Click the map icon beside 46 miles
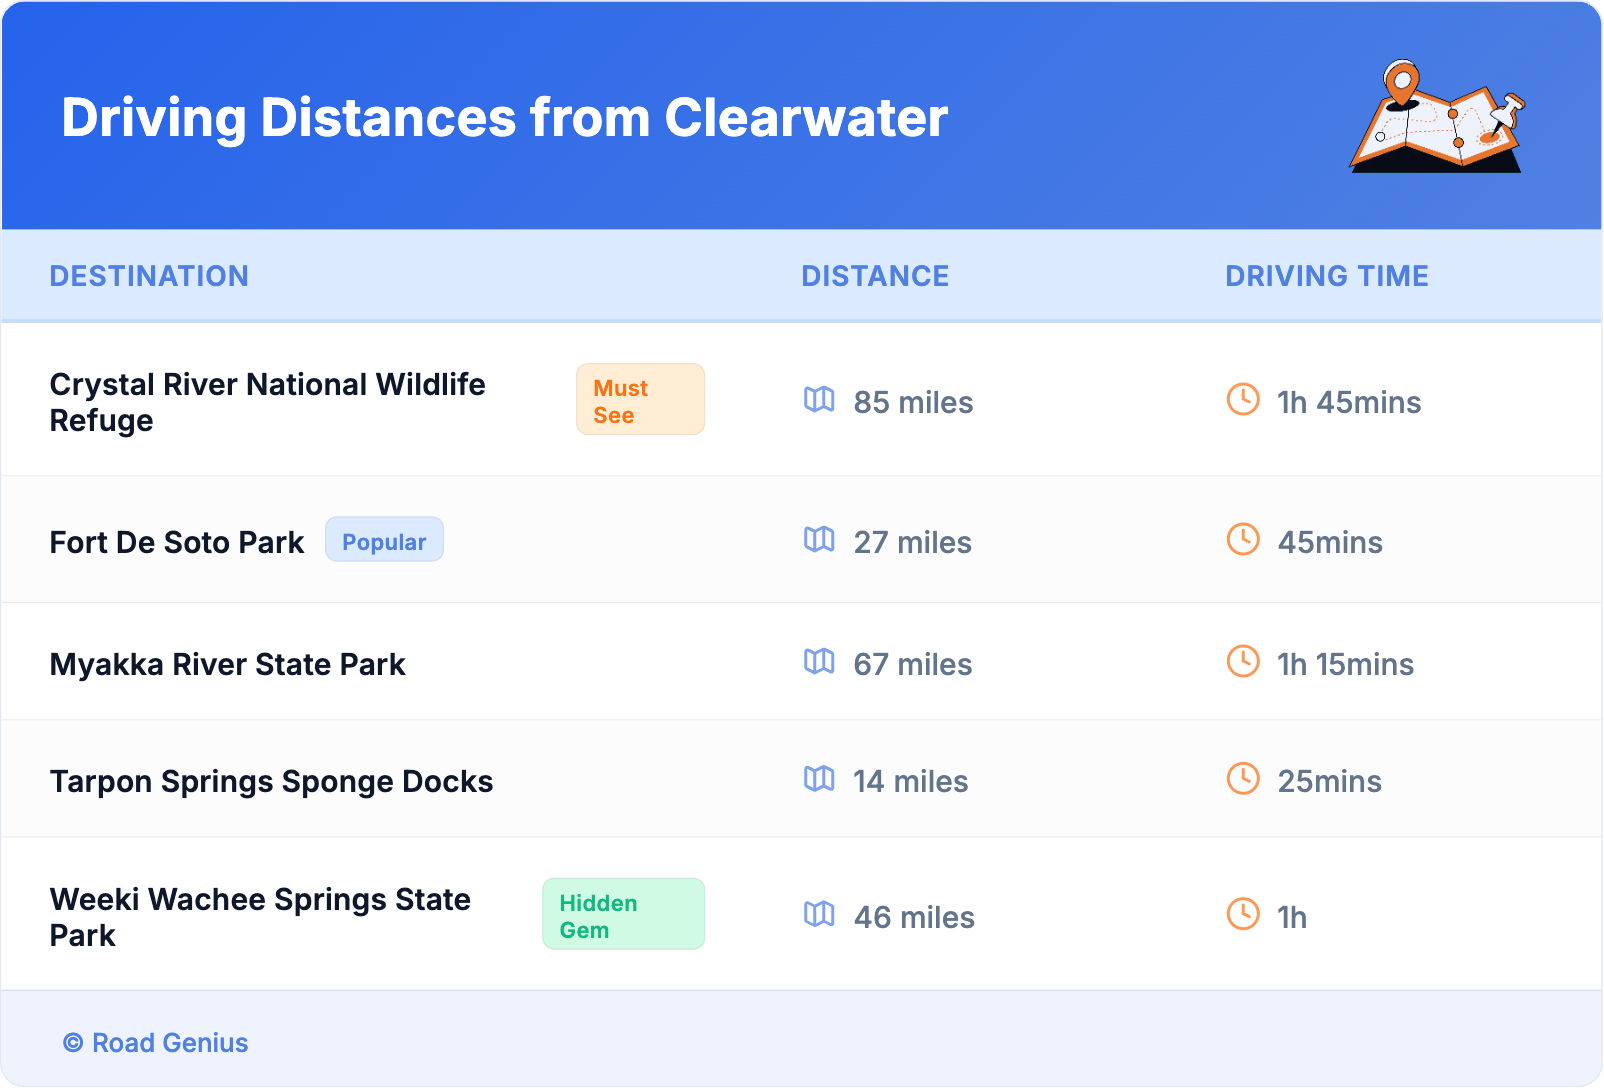Screen dimensions: 1604x1088 (819, 914)
